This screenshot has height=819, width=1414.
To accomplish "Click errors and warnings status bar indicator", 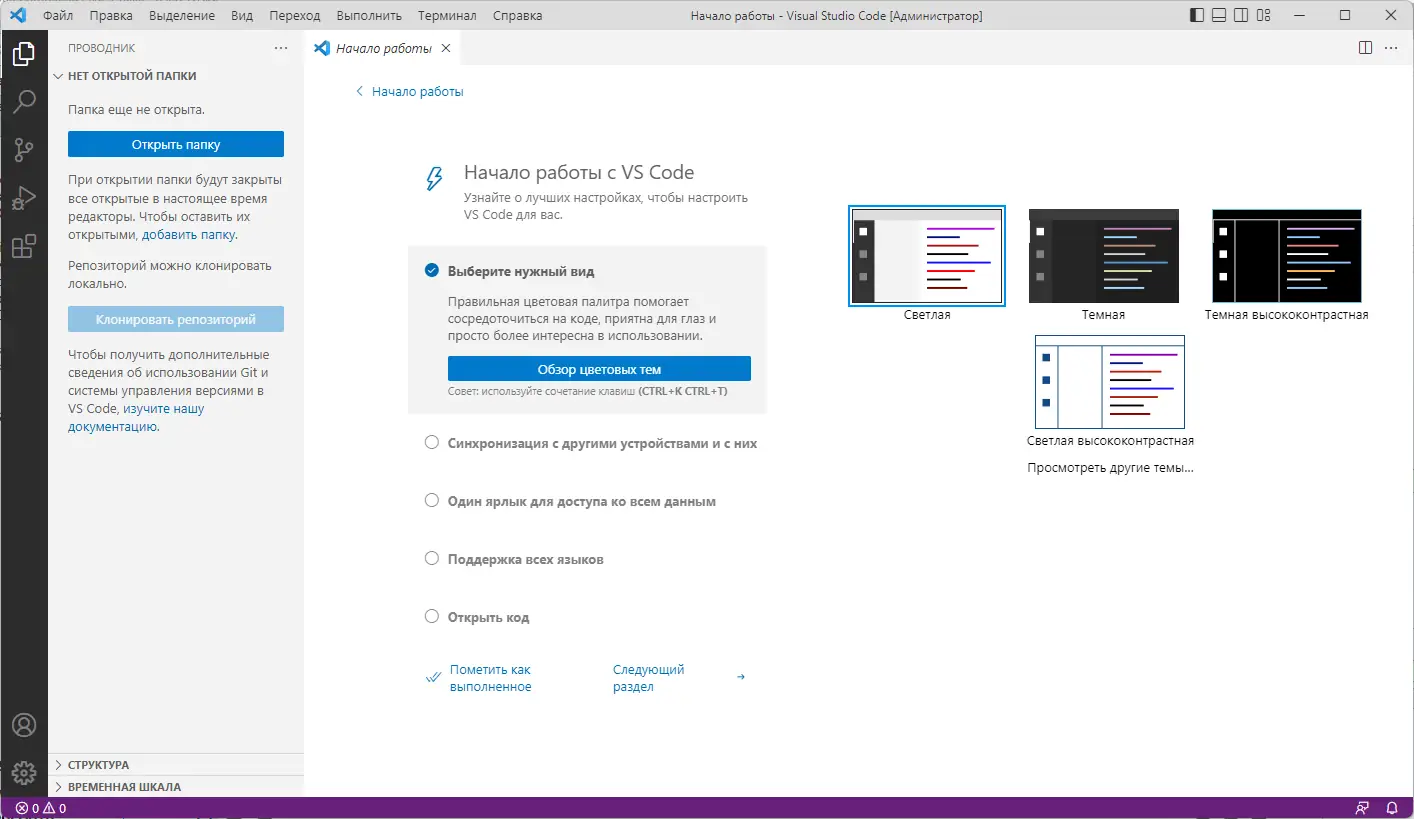I will 41,808.
